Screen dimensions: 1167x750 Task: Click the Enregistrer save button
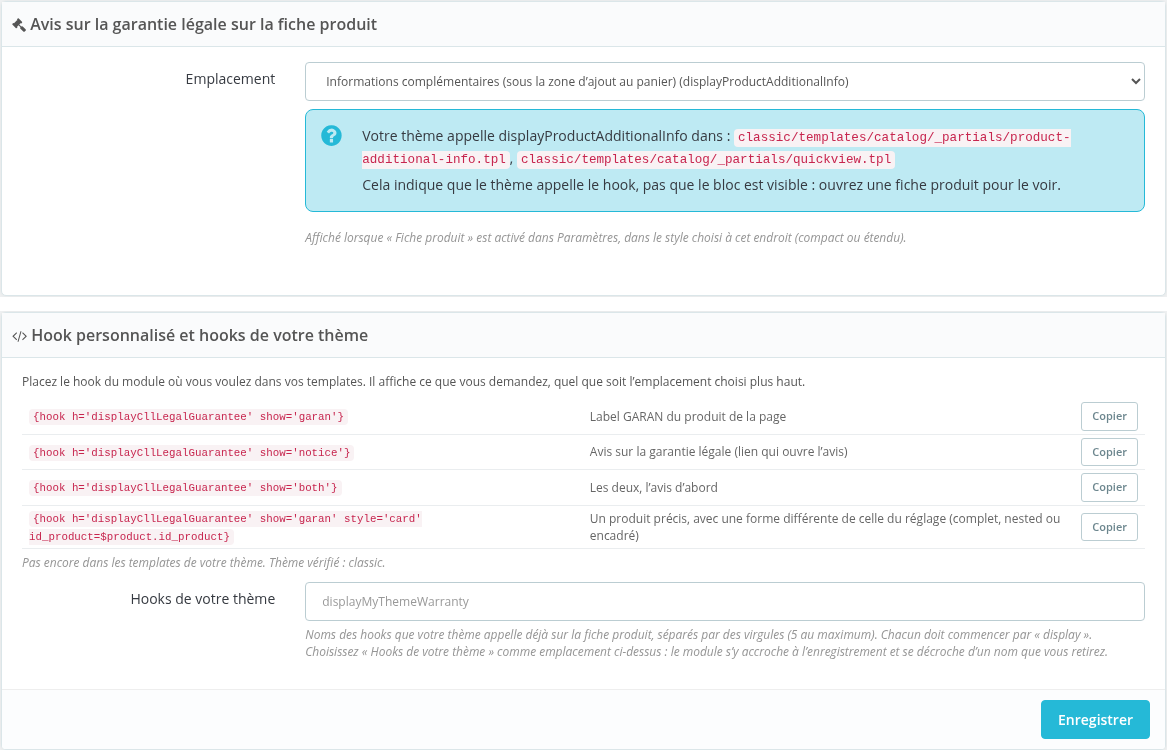click(x=1095, y=719)
